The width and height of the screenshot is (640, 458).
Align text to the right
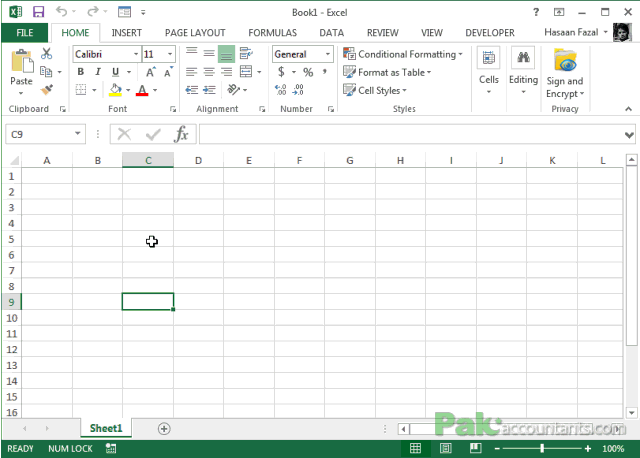(227, 72)
